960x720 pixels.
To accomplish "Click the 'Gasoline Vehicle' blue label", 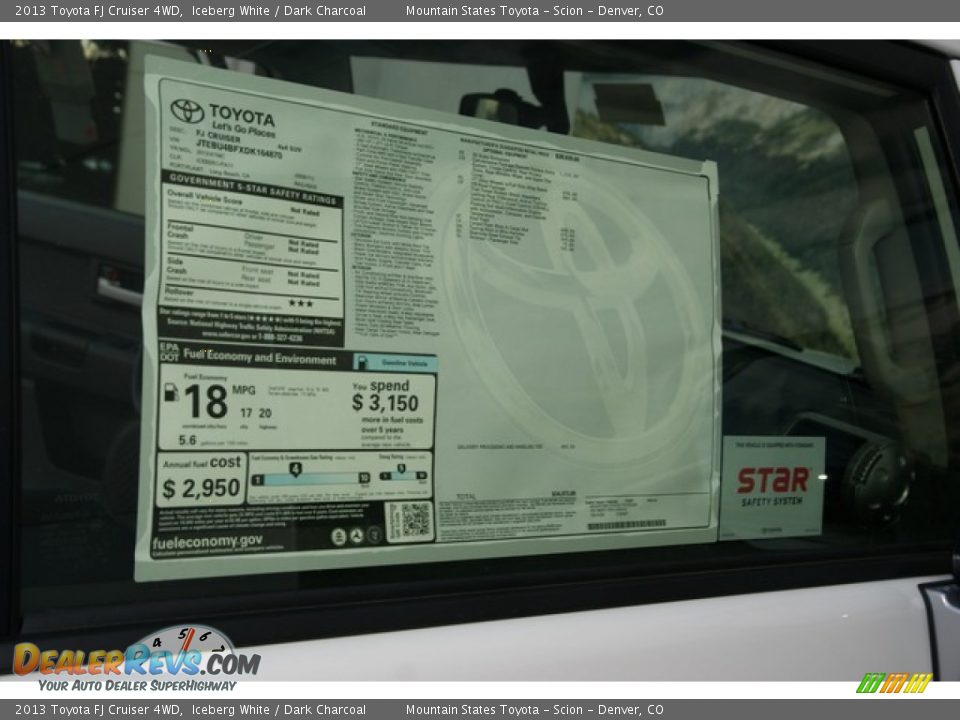I will coord(396,362).
